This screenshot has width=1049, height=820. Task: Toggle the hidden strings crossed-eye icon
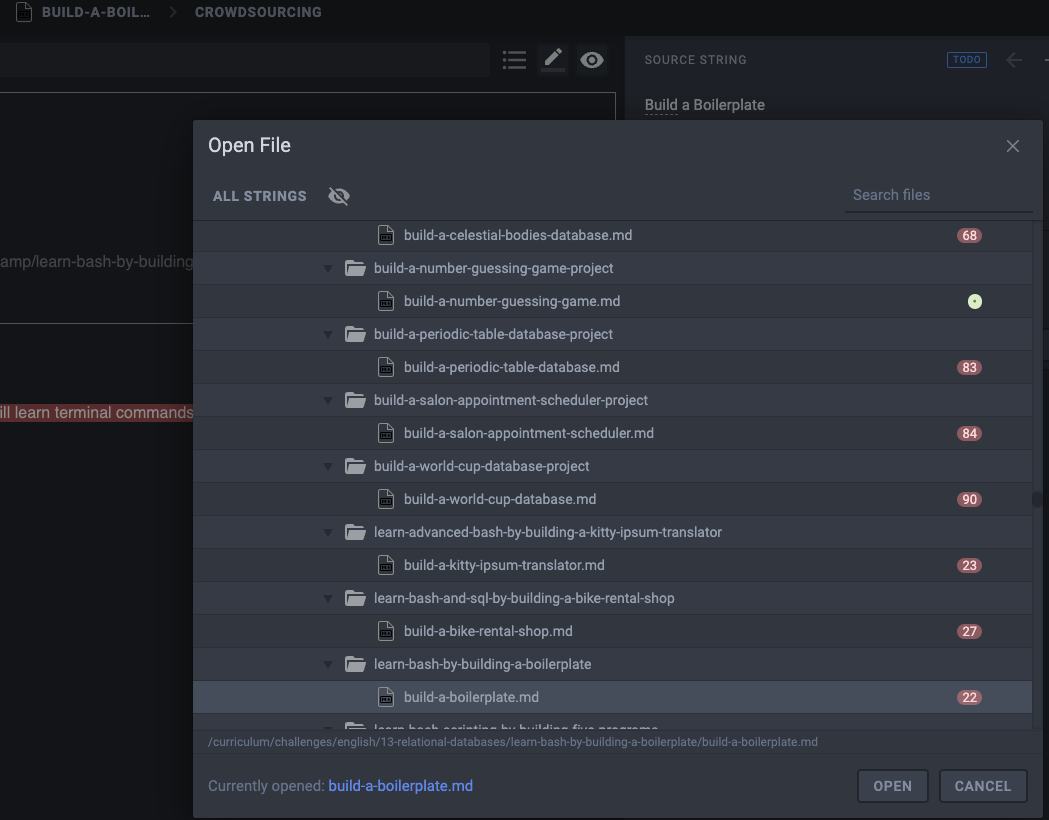(339, 196)
